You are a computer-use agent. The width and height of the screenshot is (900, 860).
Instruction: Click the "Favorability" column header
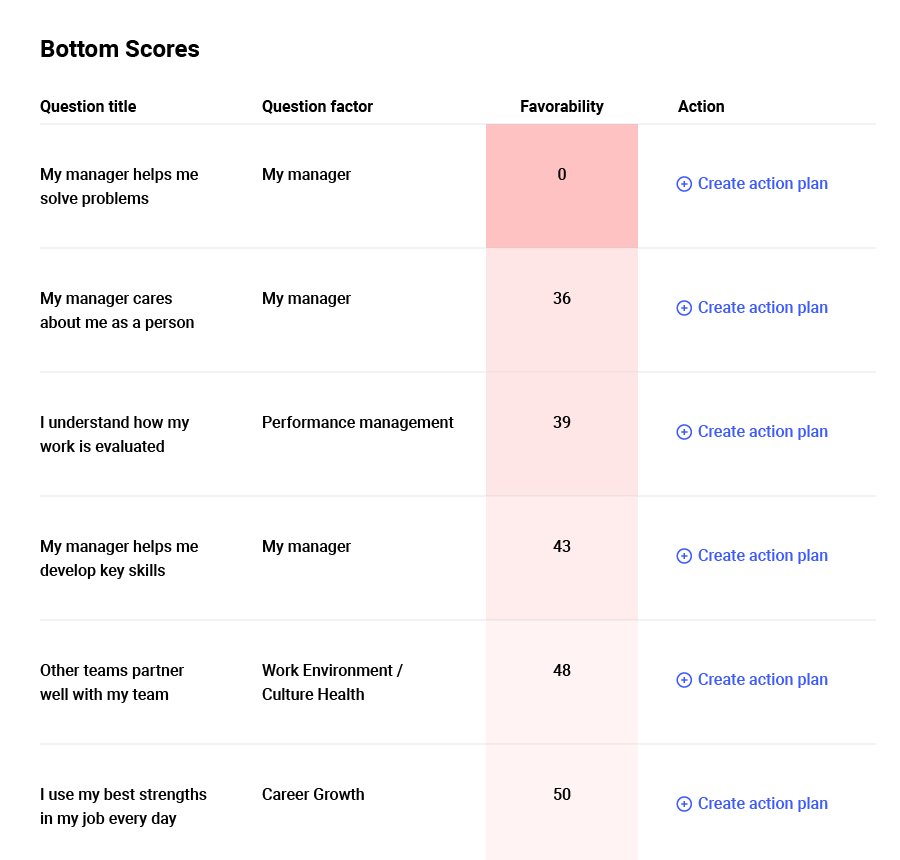pyautogui.click(x=561, y=106)
